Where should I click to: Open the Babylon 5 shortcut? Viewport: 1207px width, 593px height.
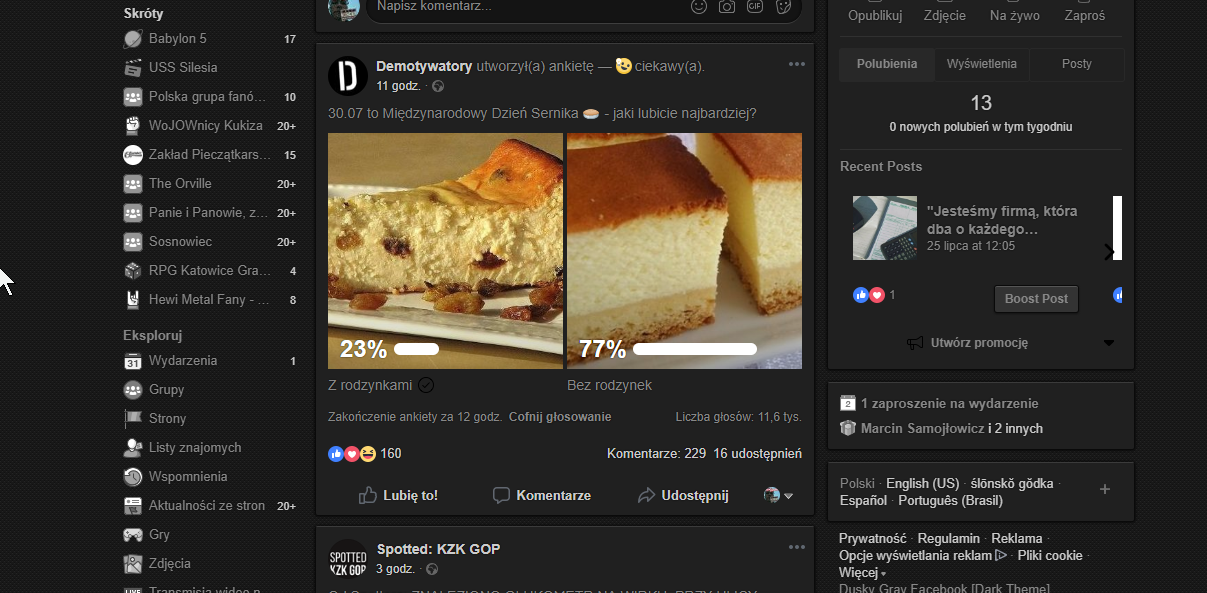[177, 39]
